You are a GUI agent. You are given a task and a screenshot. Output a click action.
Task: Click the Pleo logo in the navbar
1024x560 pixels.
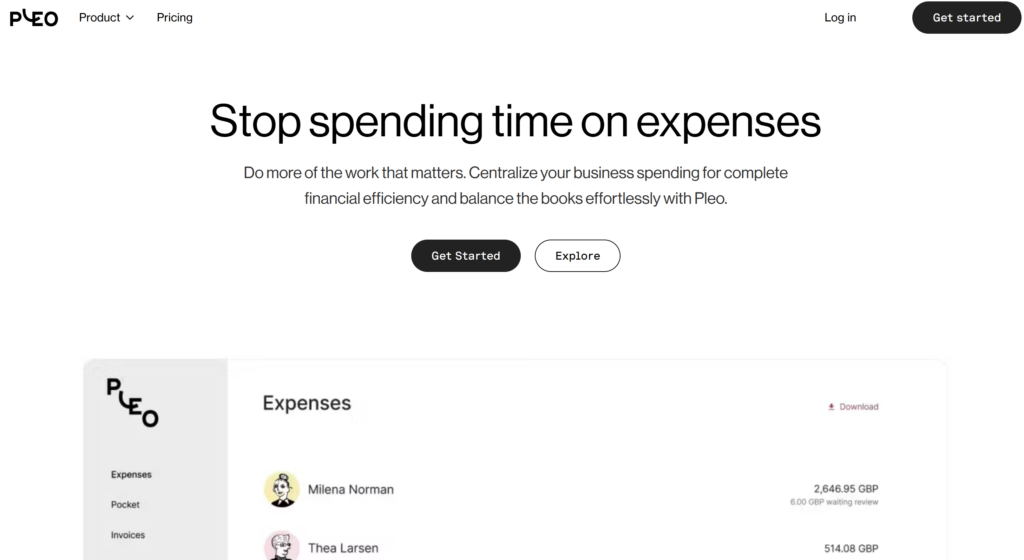(x=34, y=18)
